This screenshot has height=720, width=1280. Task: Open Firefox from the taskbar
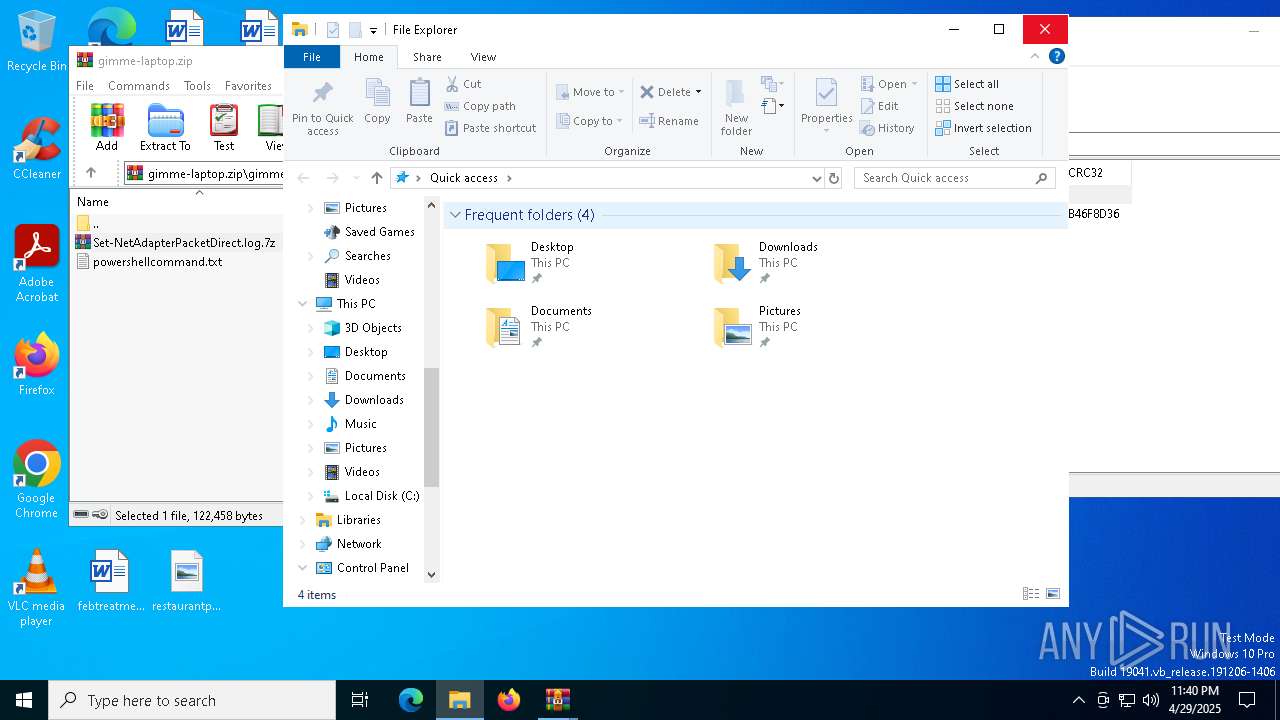click(x=508, y=700)
